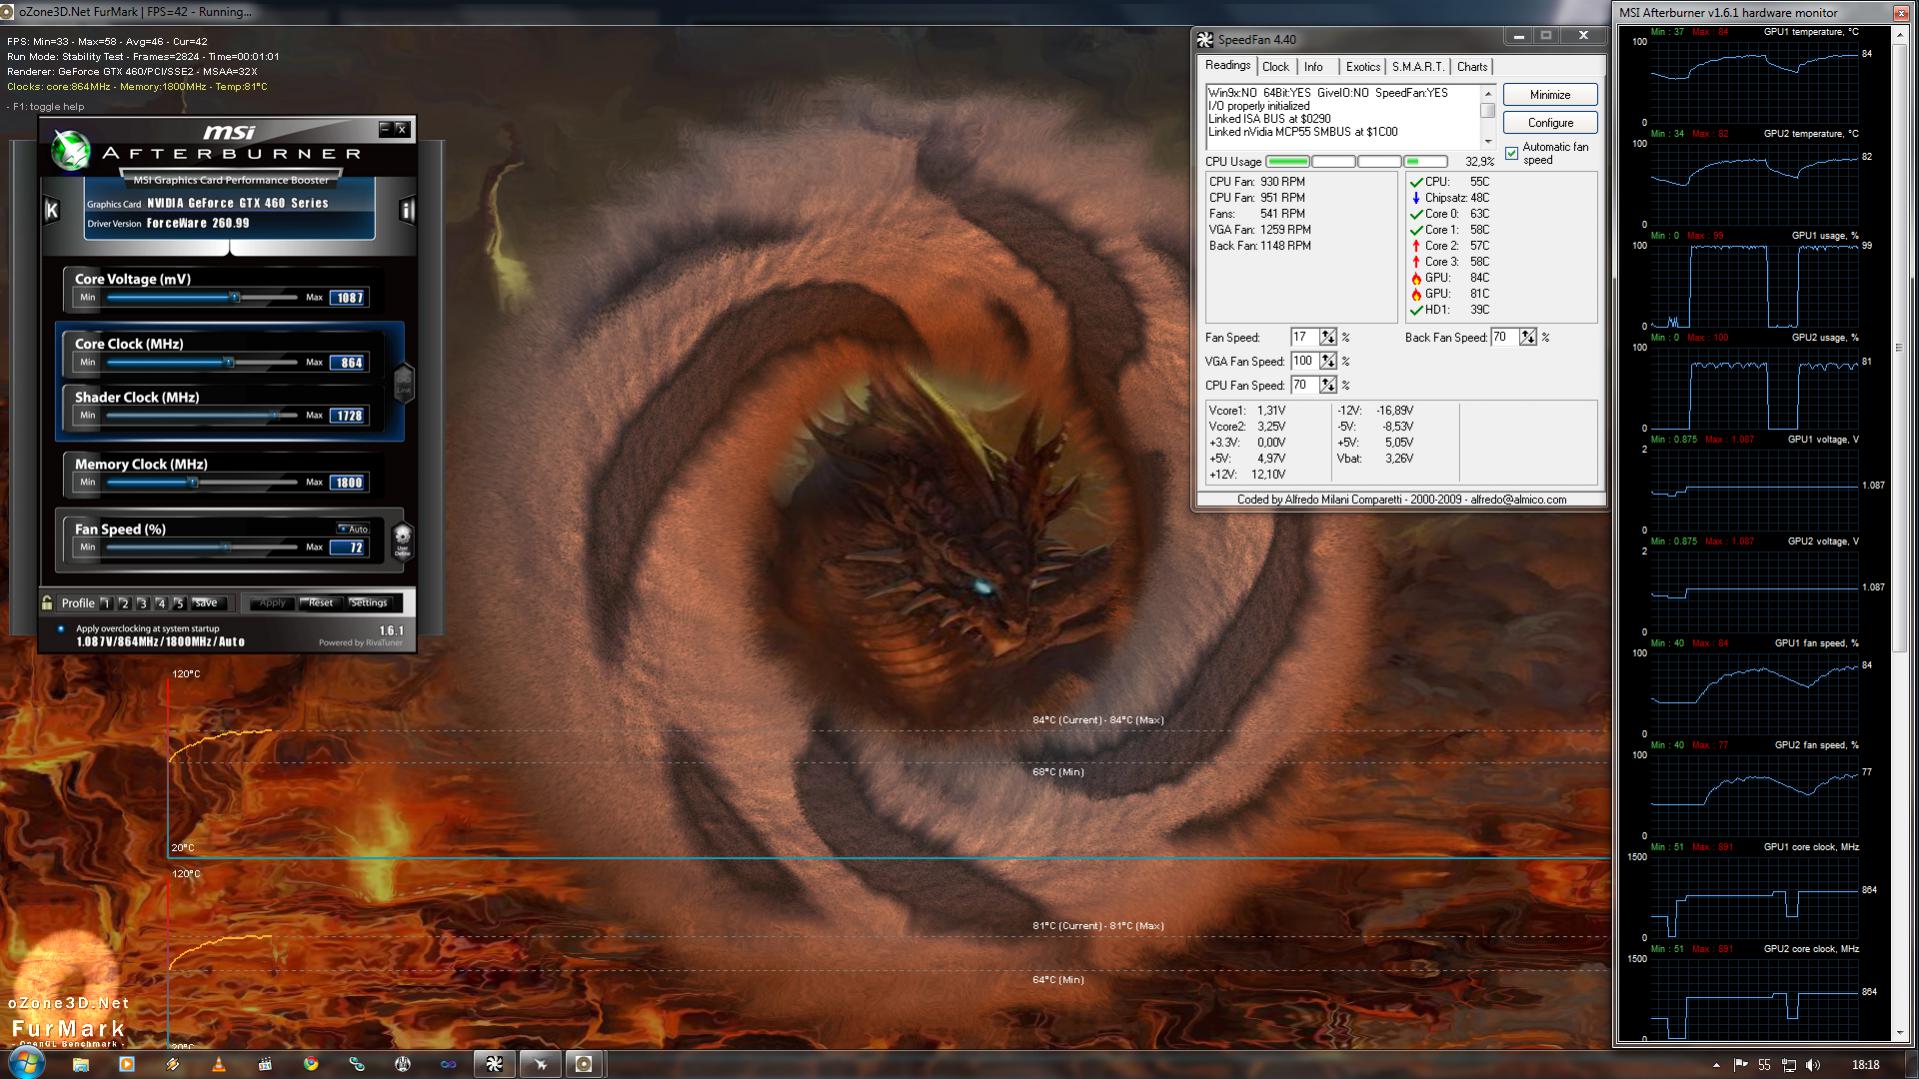Click the profile Save button
This screenshot has width=1919, height=1079.
coord(206,603)
